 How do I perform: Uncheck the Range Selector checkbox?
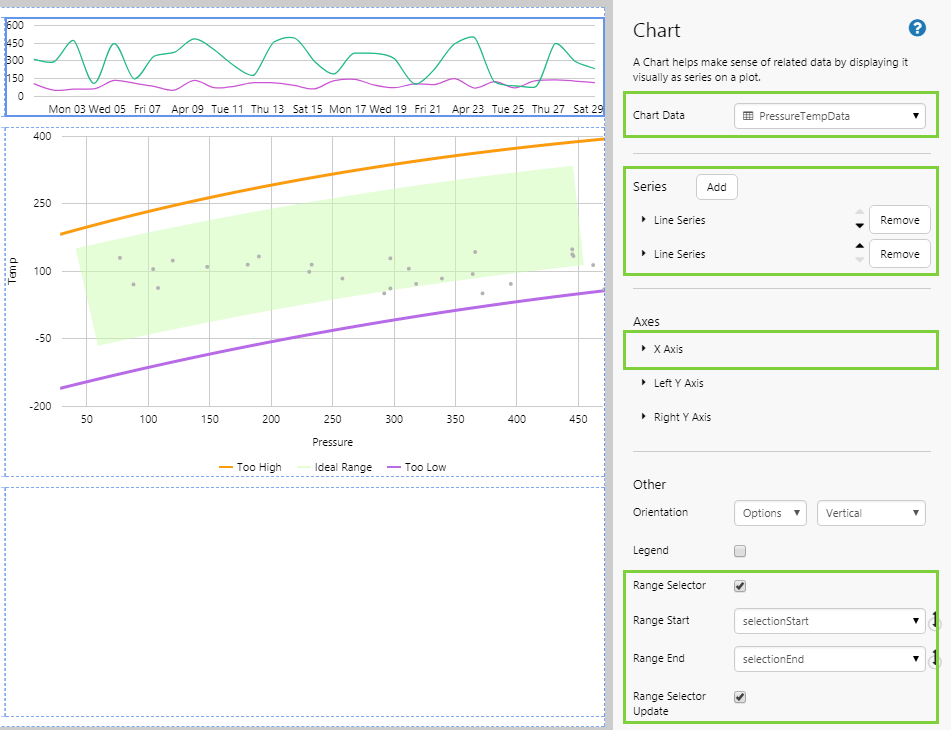[740, 586]
